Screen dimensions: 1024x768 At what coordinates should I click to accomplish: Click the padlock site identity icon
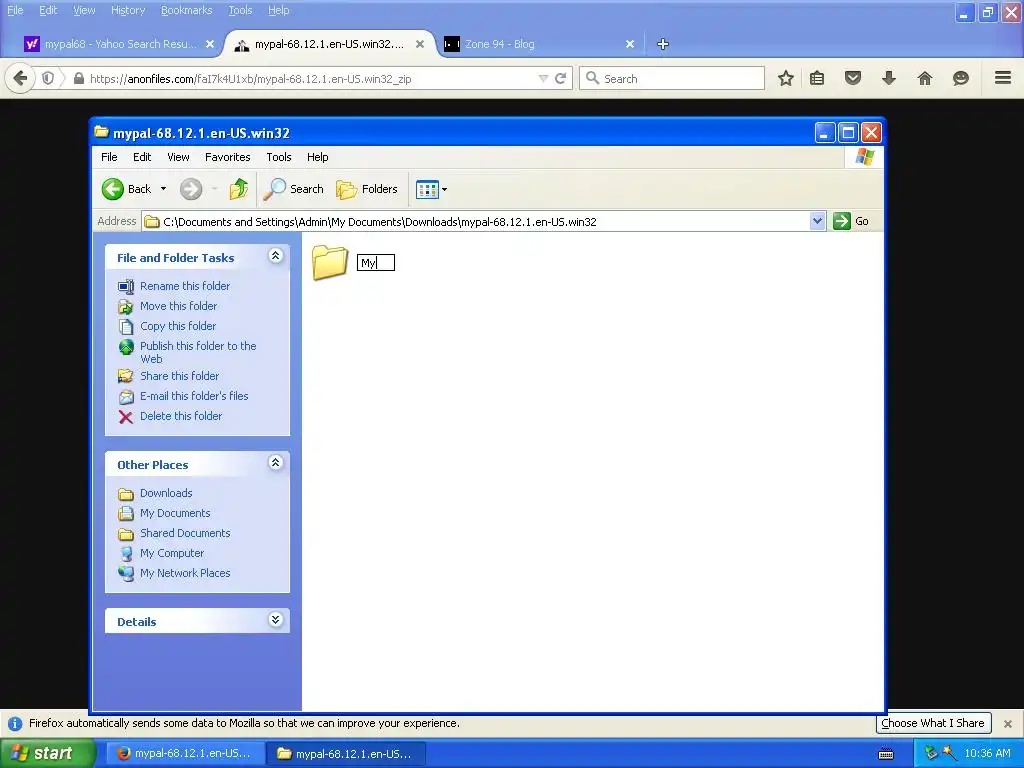click(79, 78)
